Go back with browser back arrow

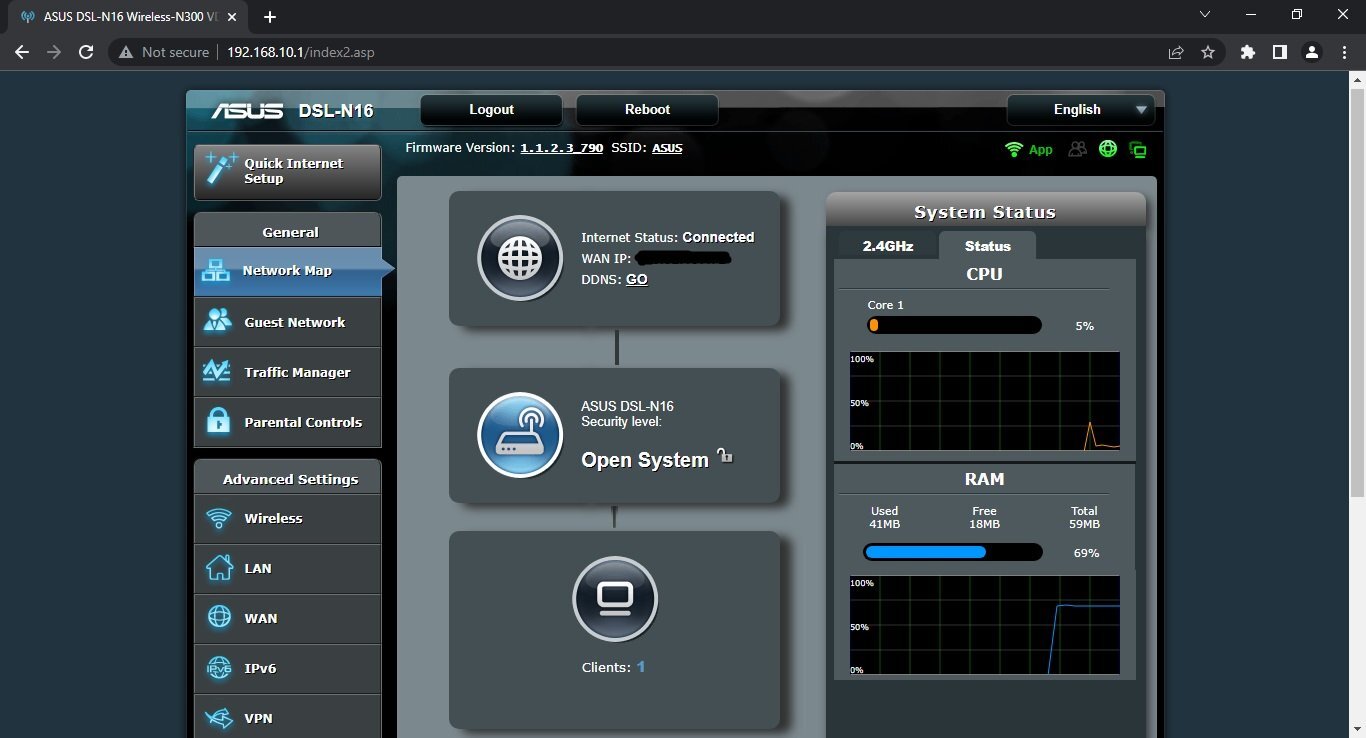tap(22, 52)
